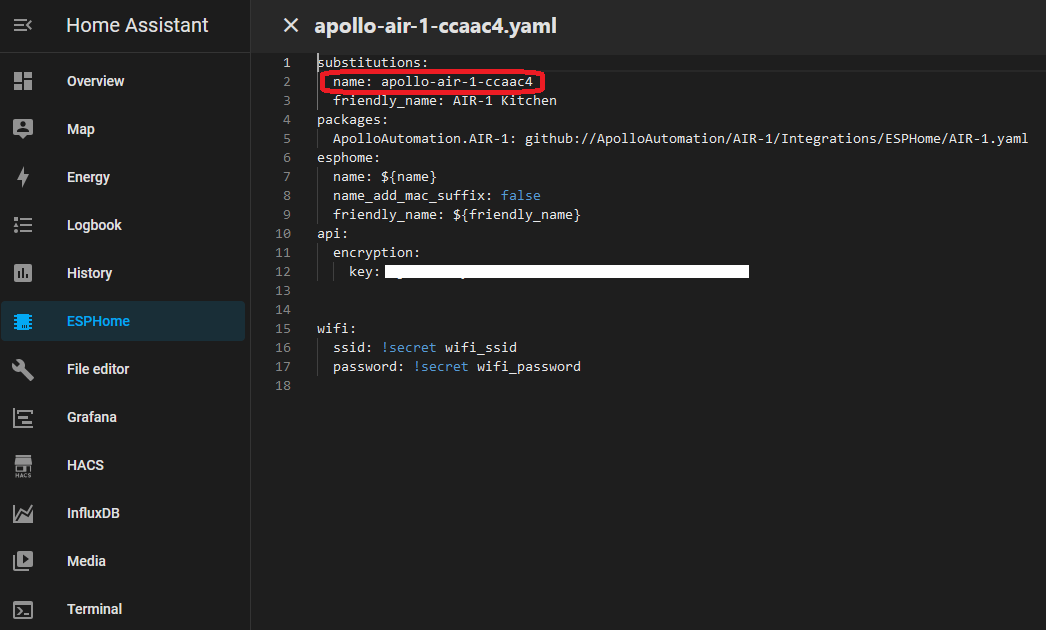Place cursor on the friendly_name AIR-1 Kitchen line
The width and height of the screenshot is (1046, 630).
pos(444,101)
